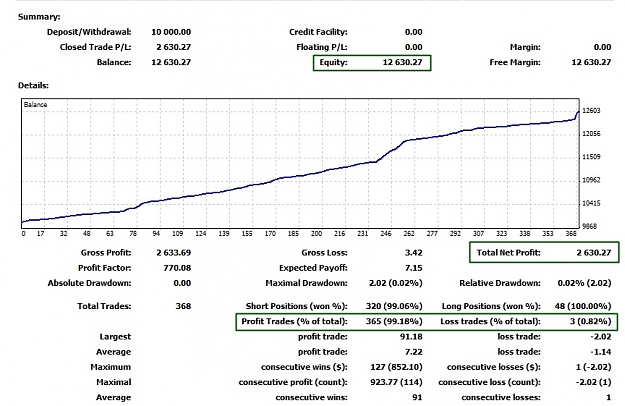Select the Credit Facility value 0.00
Screen dimensions: 625x406
[413, 32]
